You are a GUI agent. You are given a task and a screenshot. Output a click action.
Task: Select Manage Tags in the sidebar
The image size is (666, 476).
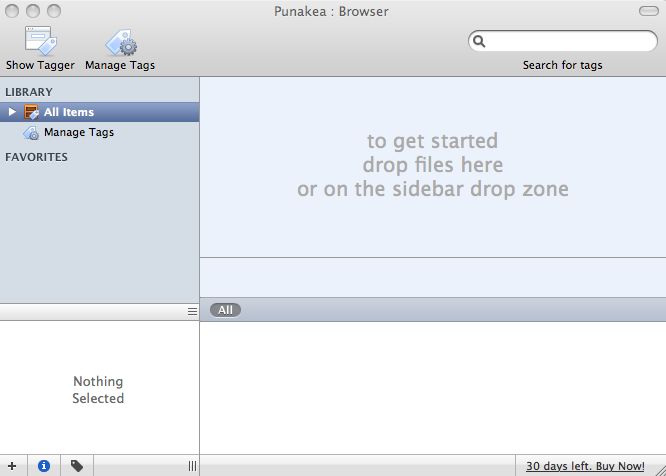(x=79, y=132)
